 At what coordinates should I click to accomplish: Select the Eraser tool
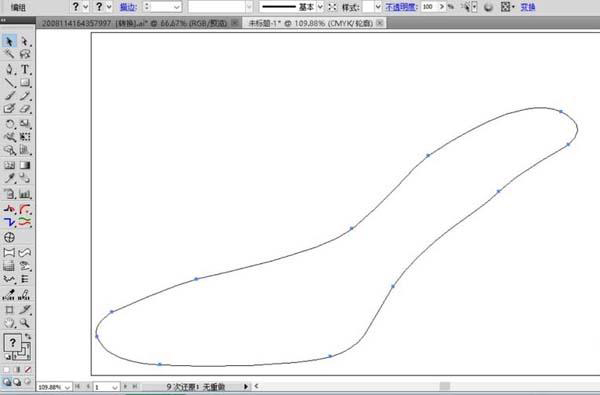(25, 109)
